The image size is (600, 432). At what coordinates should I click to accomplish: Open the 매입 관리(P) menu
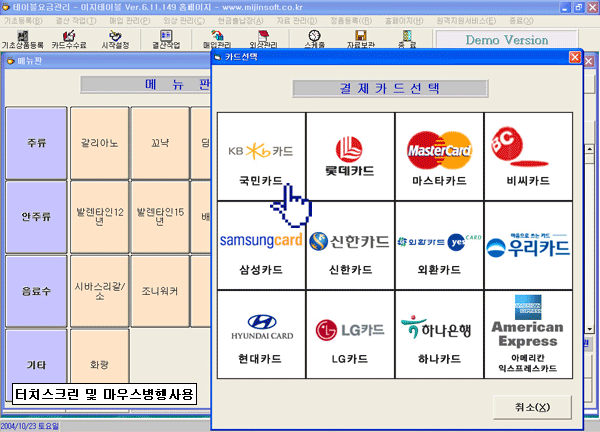130,21
